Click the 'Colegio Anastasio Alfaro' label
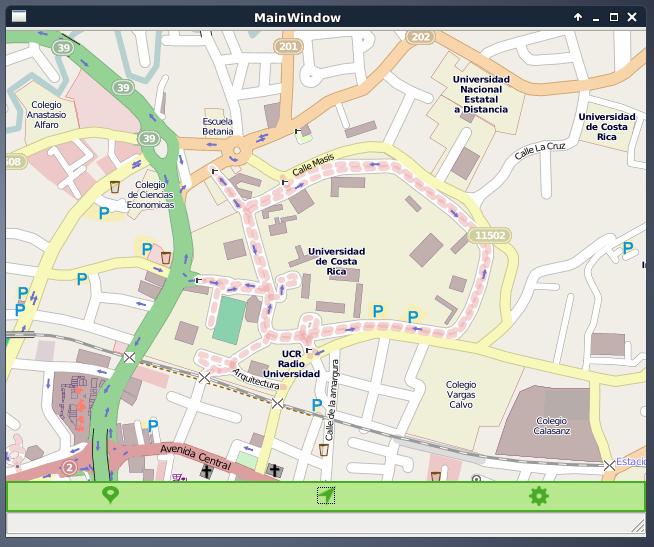Viewport: 654px width, 547px height. (46, 115)
